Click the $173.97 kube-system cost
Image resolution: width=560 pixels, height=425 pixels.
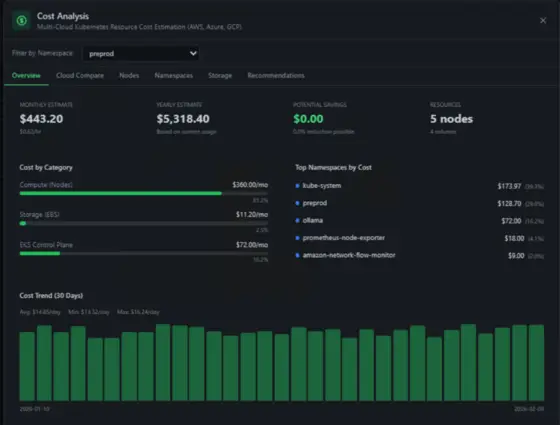[x=509, y=186]
